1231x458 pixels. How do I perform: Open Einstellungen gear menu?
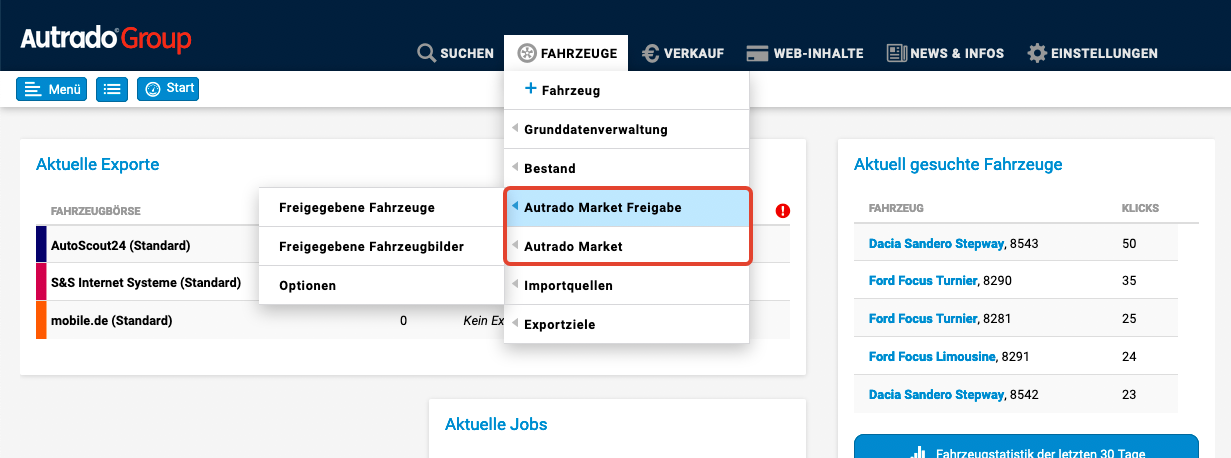(x=1093, y=53)
